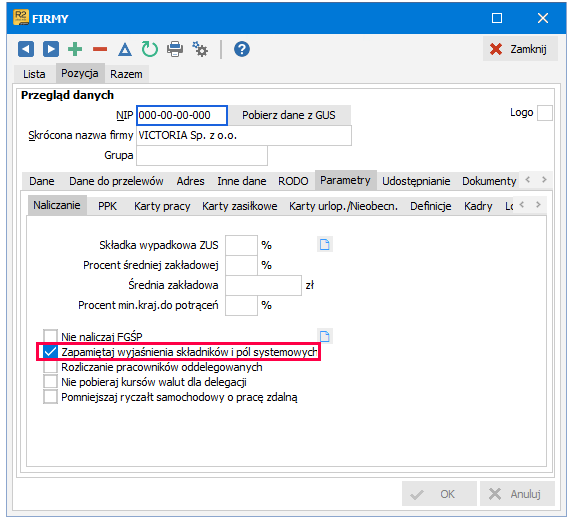
Task: Open settings gears icon in toolbar
Action: (x=200, y=49)
